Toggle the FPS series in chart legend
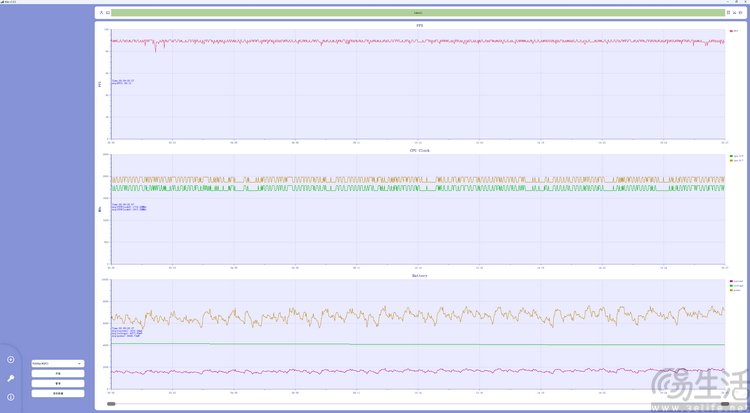Screen dimensions: 750x413 click(734, 31)
